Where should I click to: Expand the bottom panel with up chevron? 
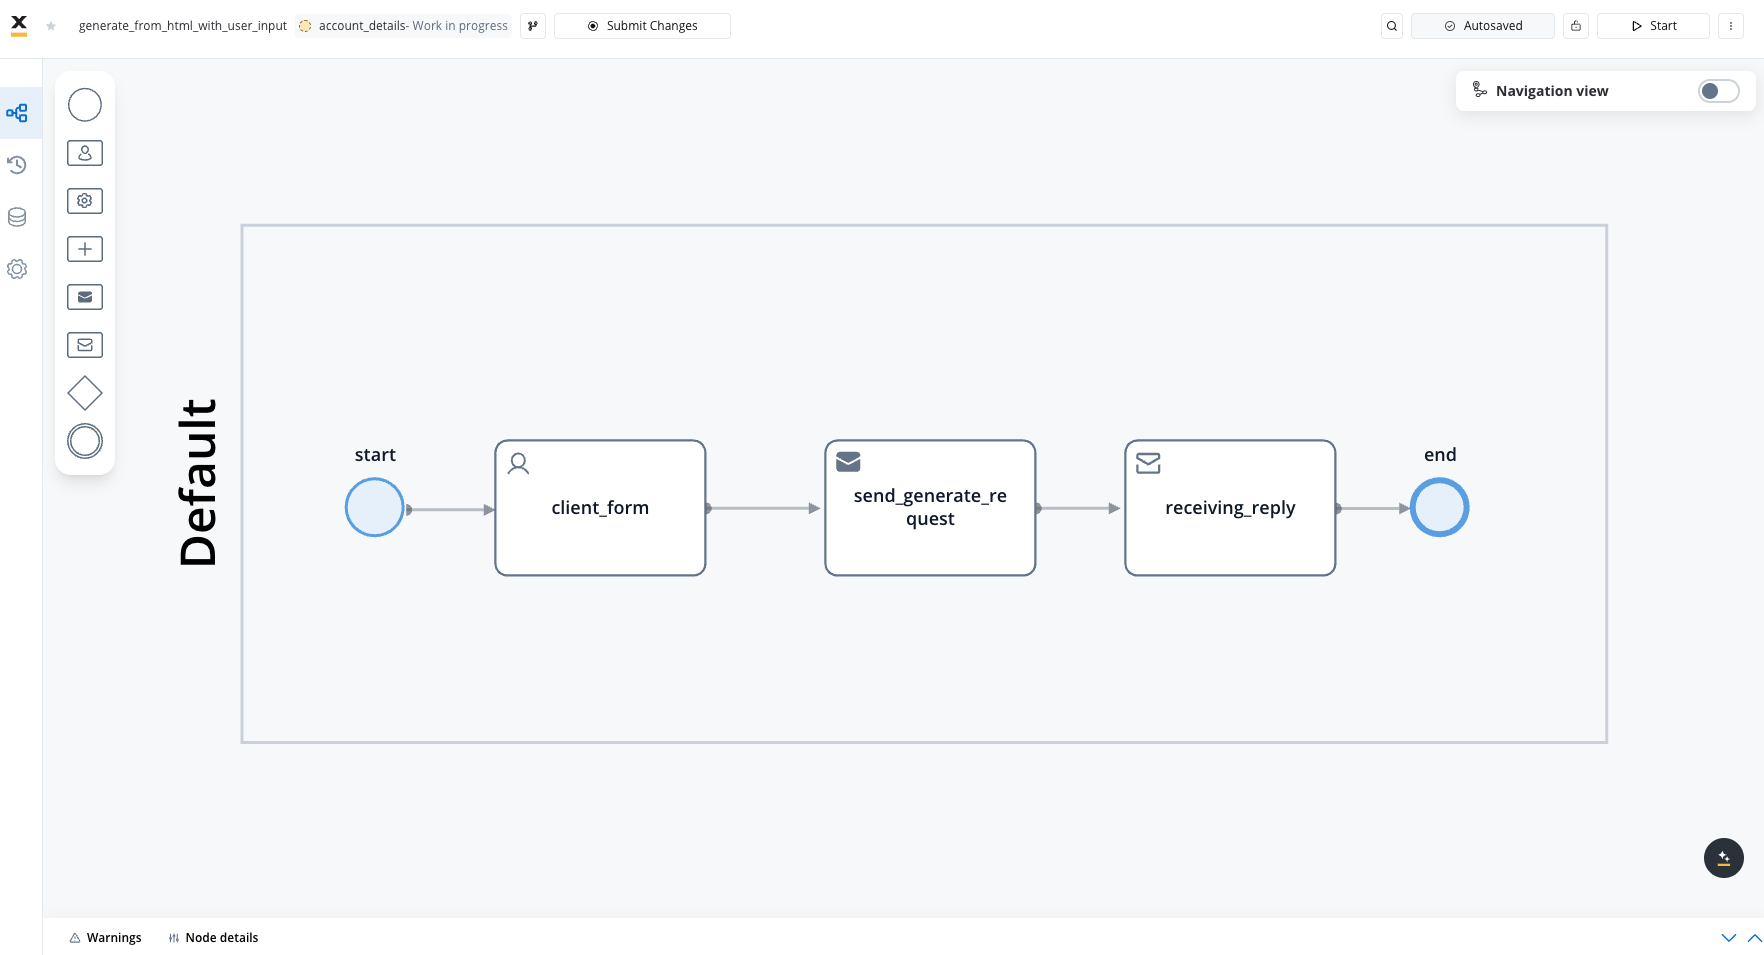[x=1755, y=938]
